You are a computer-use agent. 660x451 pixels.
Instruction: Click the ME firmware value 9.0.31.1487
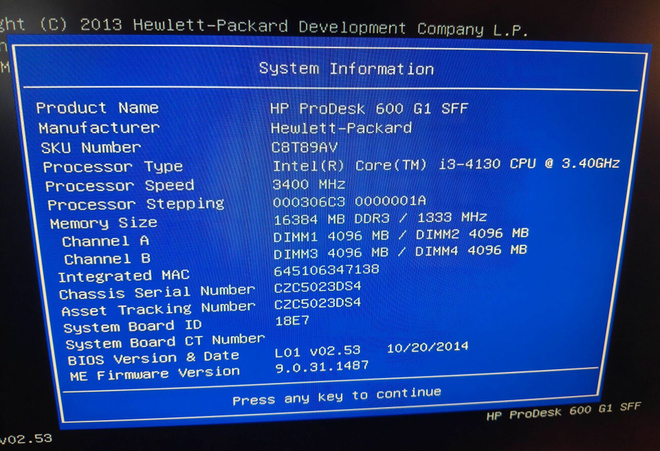click(x=322, y=366)
